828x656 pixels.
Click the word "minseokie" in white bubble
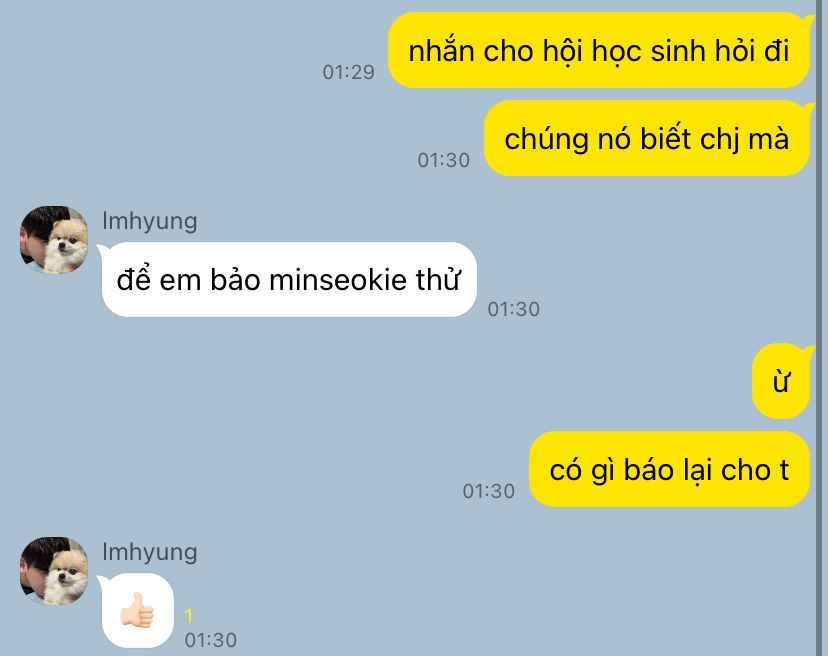[338, 280]
